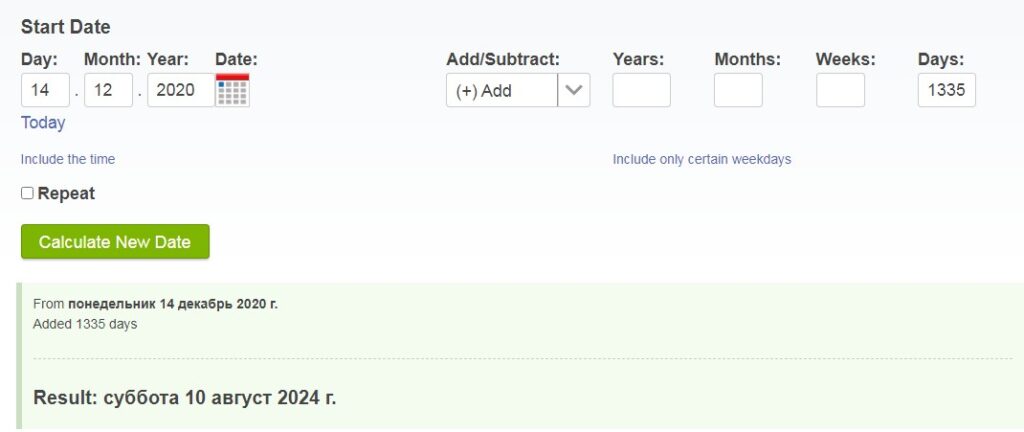This screenshot has height=432, width=1024.
Task: Select the Days field containing 1335
Action: point(947,90)
